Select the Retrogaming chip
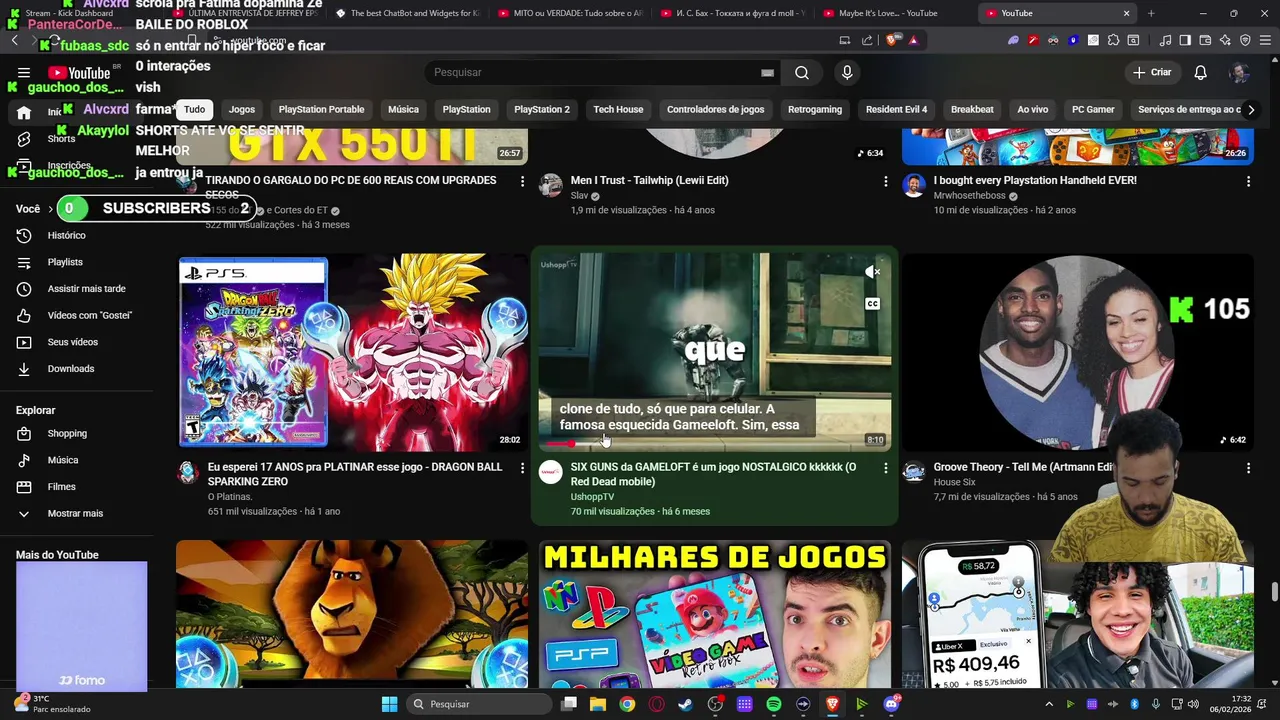 point(815,109)
